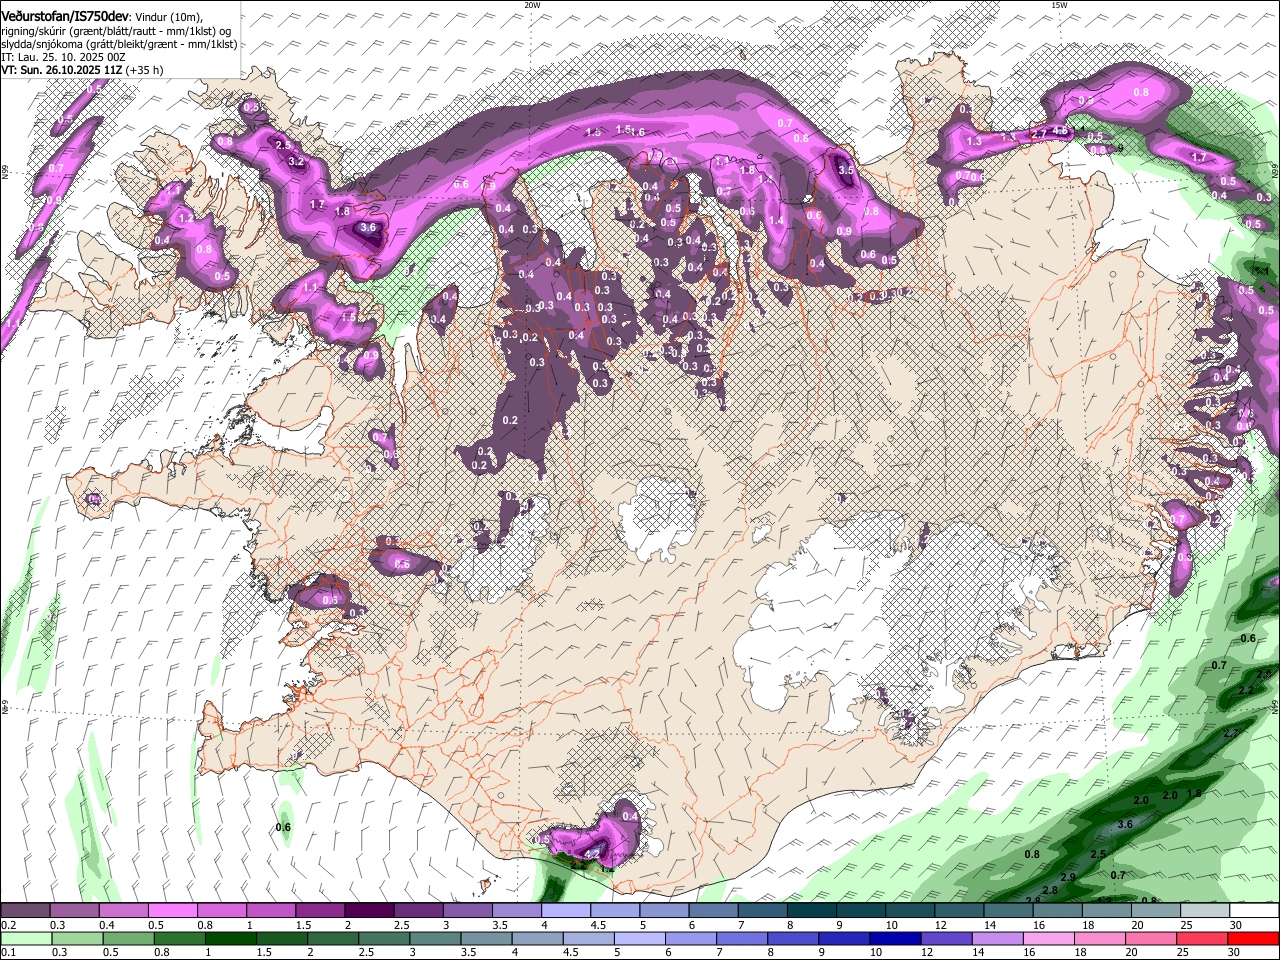Pick rain legend swatch between 0.5 and 0.8

pyautogui.click(x=128, y=939)
